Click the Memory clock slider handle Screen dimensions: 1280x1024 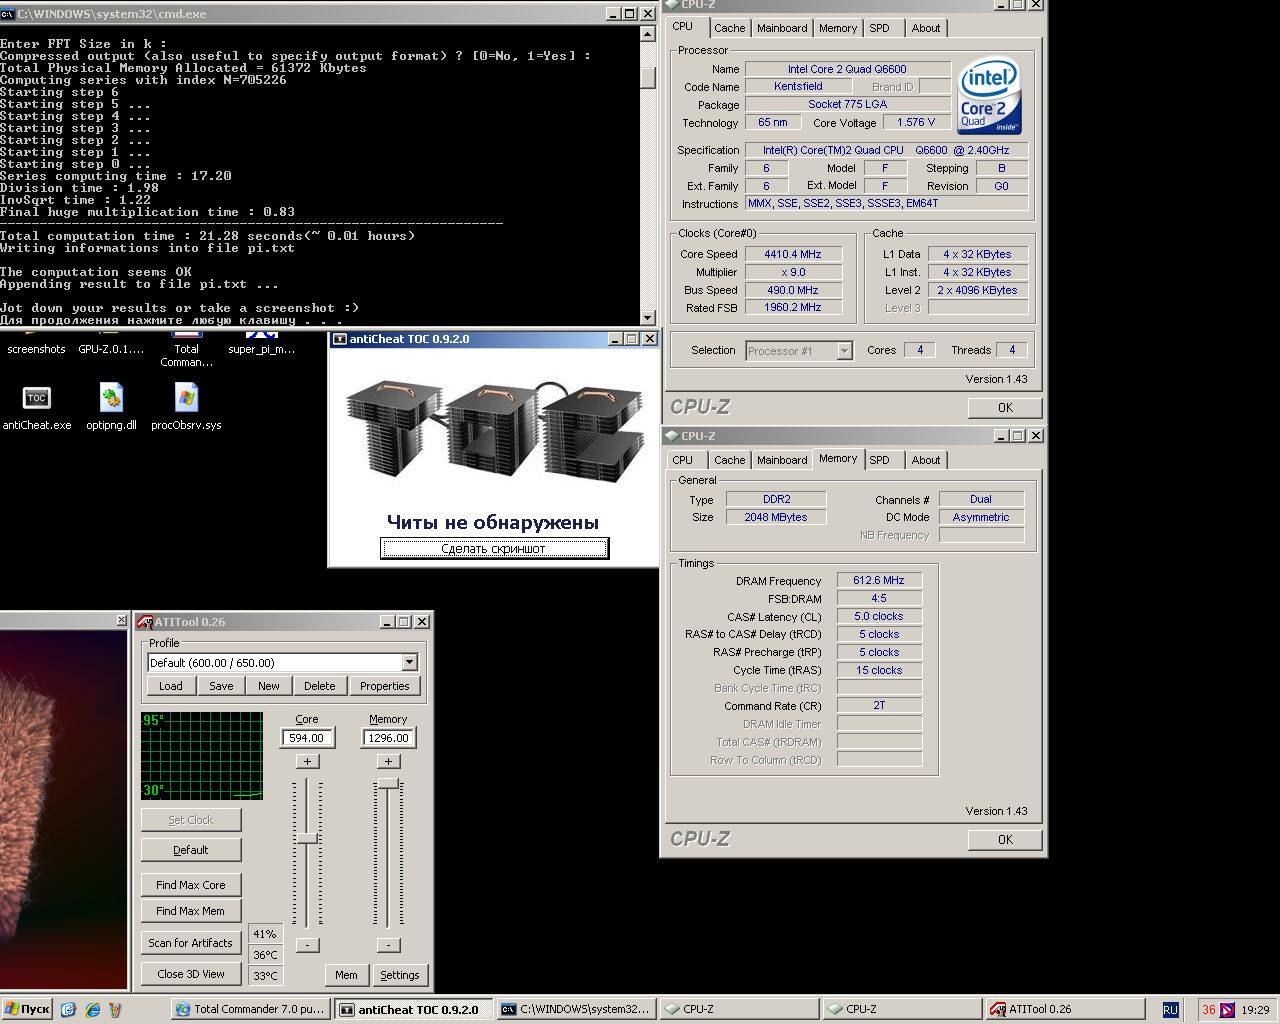pyautogui.click(x=388, y=784)
